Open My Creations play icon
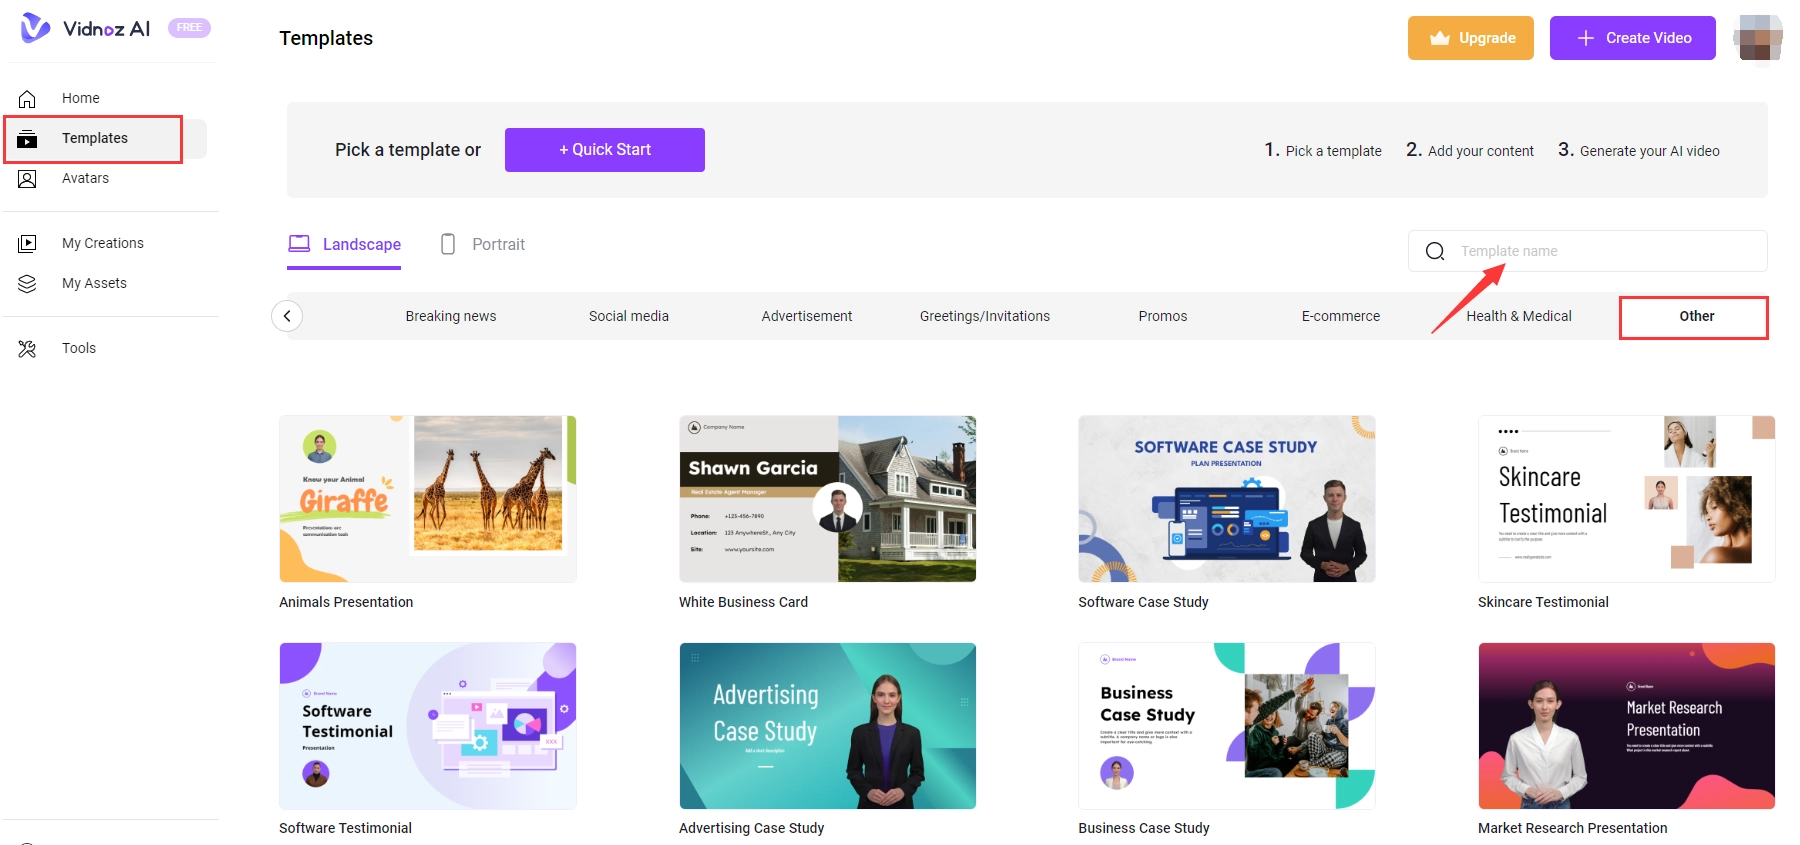 pos(27,243)
